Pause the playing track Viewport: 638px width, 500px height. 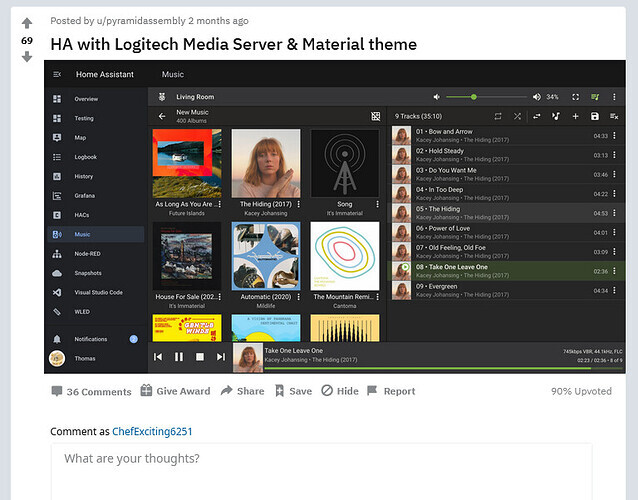[x=179, y=357]
